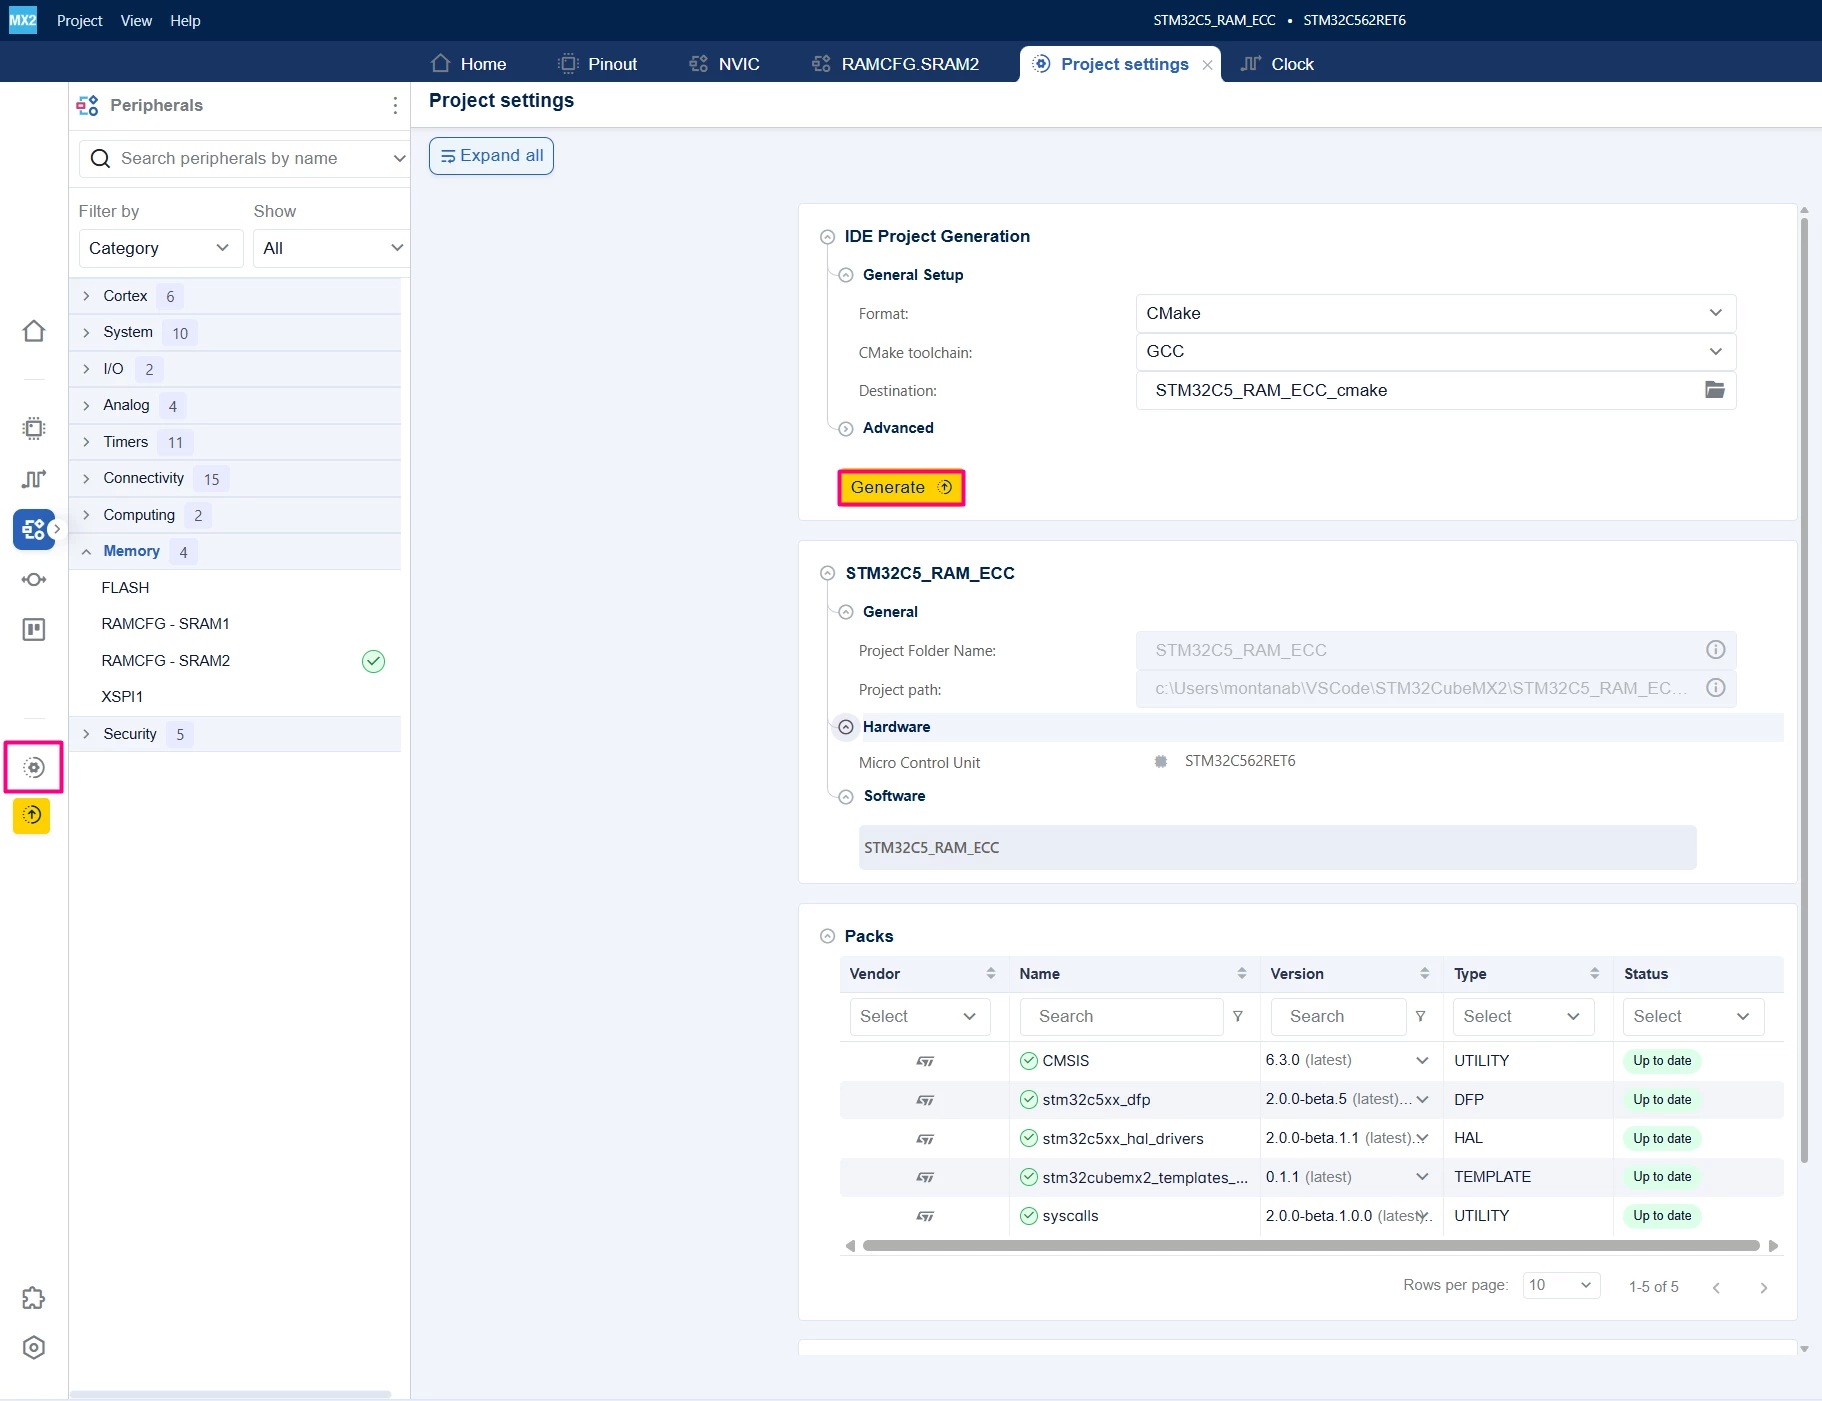
Task: Click the yellow Generate icon in sidebar
Action: click(x=32, y=815)
